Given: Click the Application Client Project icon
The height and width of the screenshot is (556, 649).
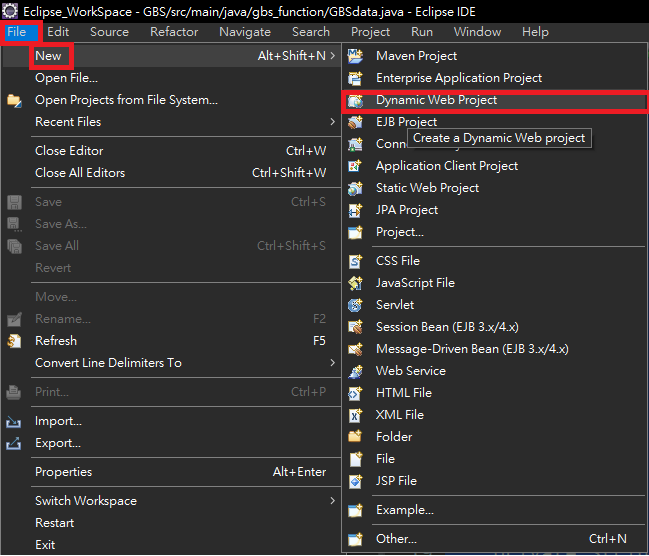Looking at the screenshot, I should pos(355,166).
